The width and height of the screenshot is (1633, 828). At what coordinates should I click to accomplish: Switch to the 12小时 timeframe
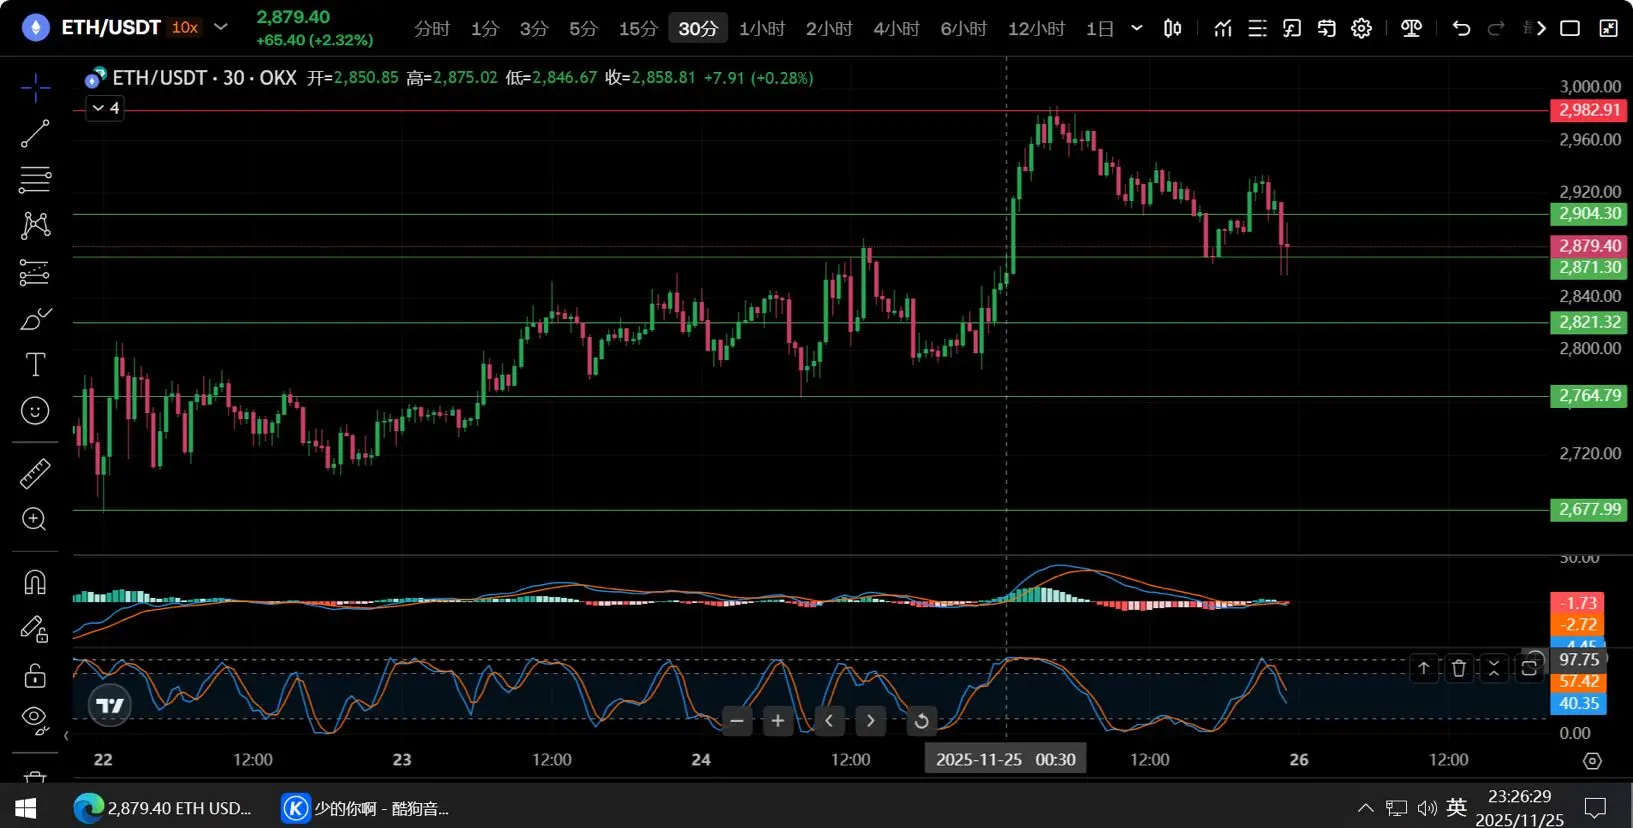(x=1036, y=29)
